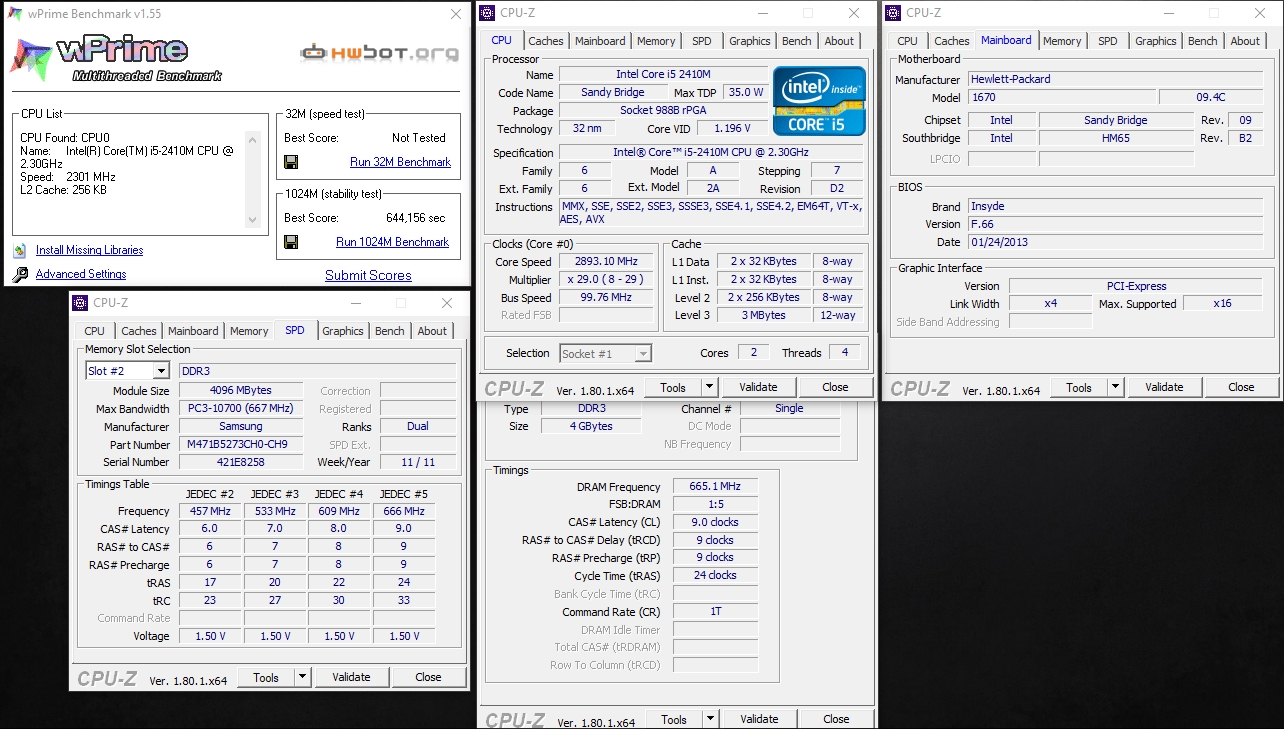Click the Submit Scores link
Image resolution: width=1284 pixels, height=729 pixels.
[x=368, y=275]
